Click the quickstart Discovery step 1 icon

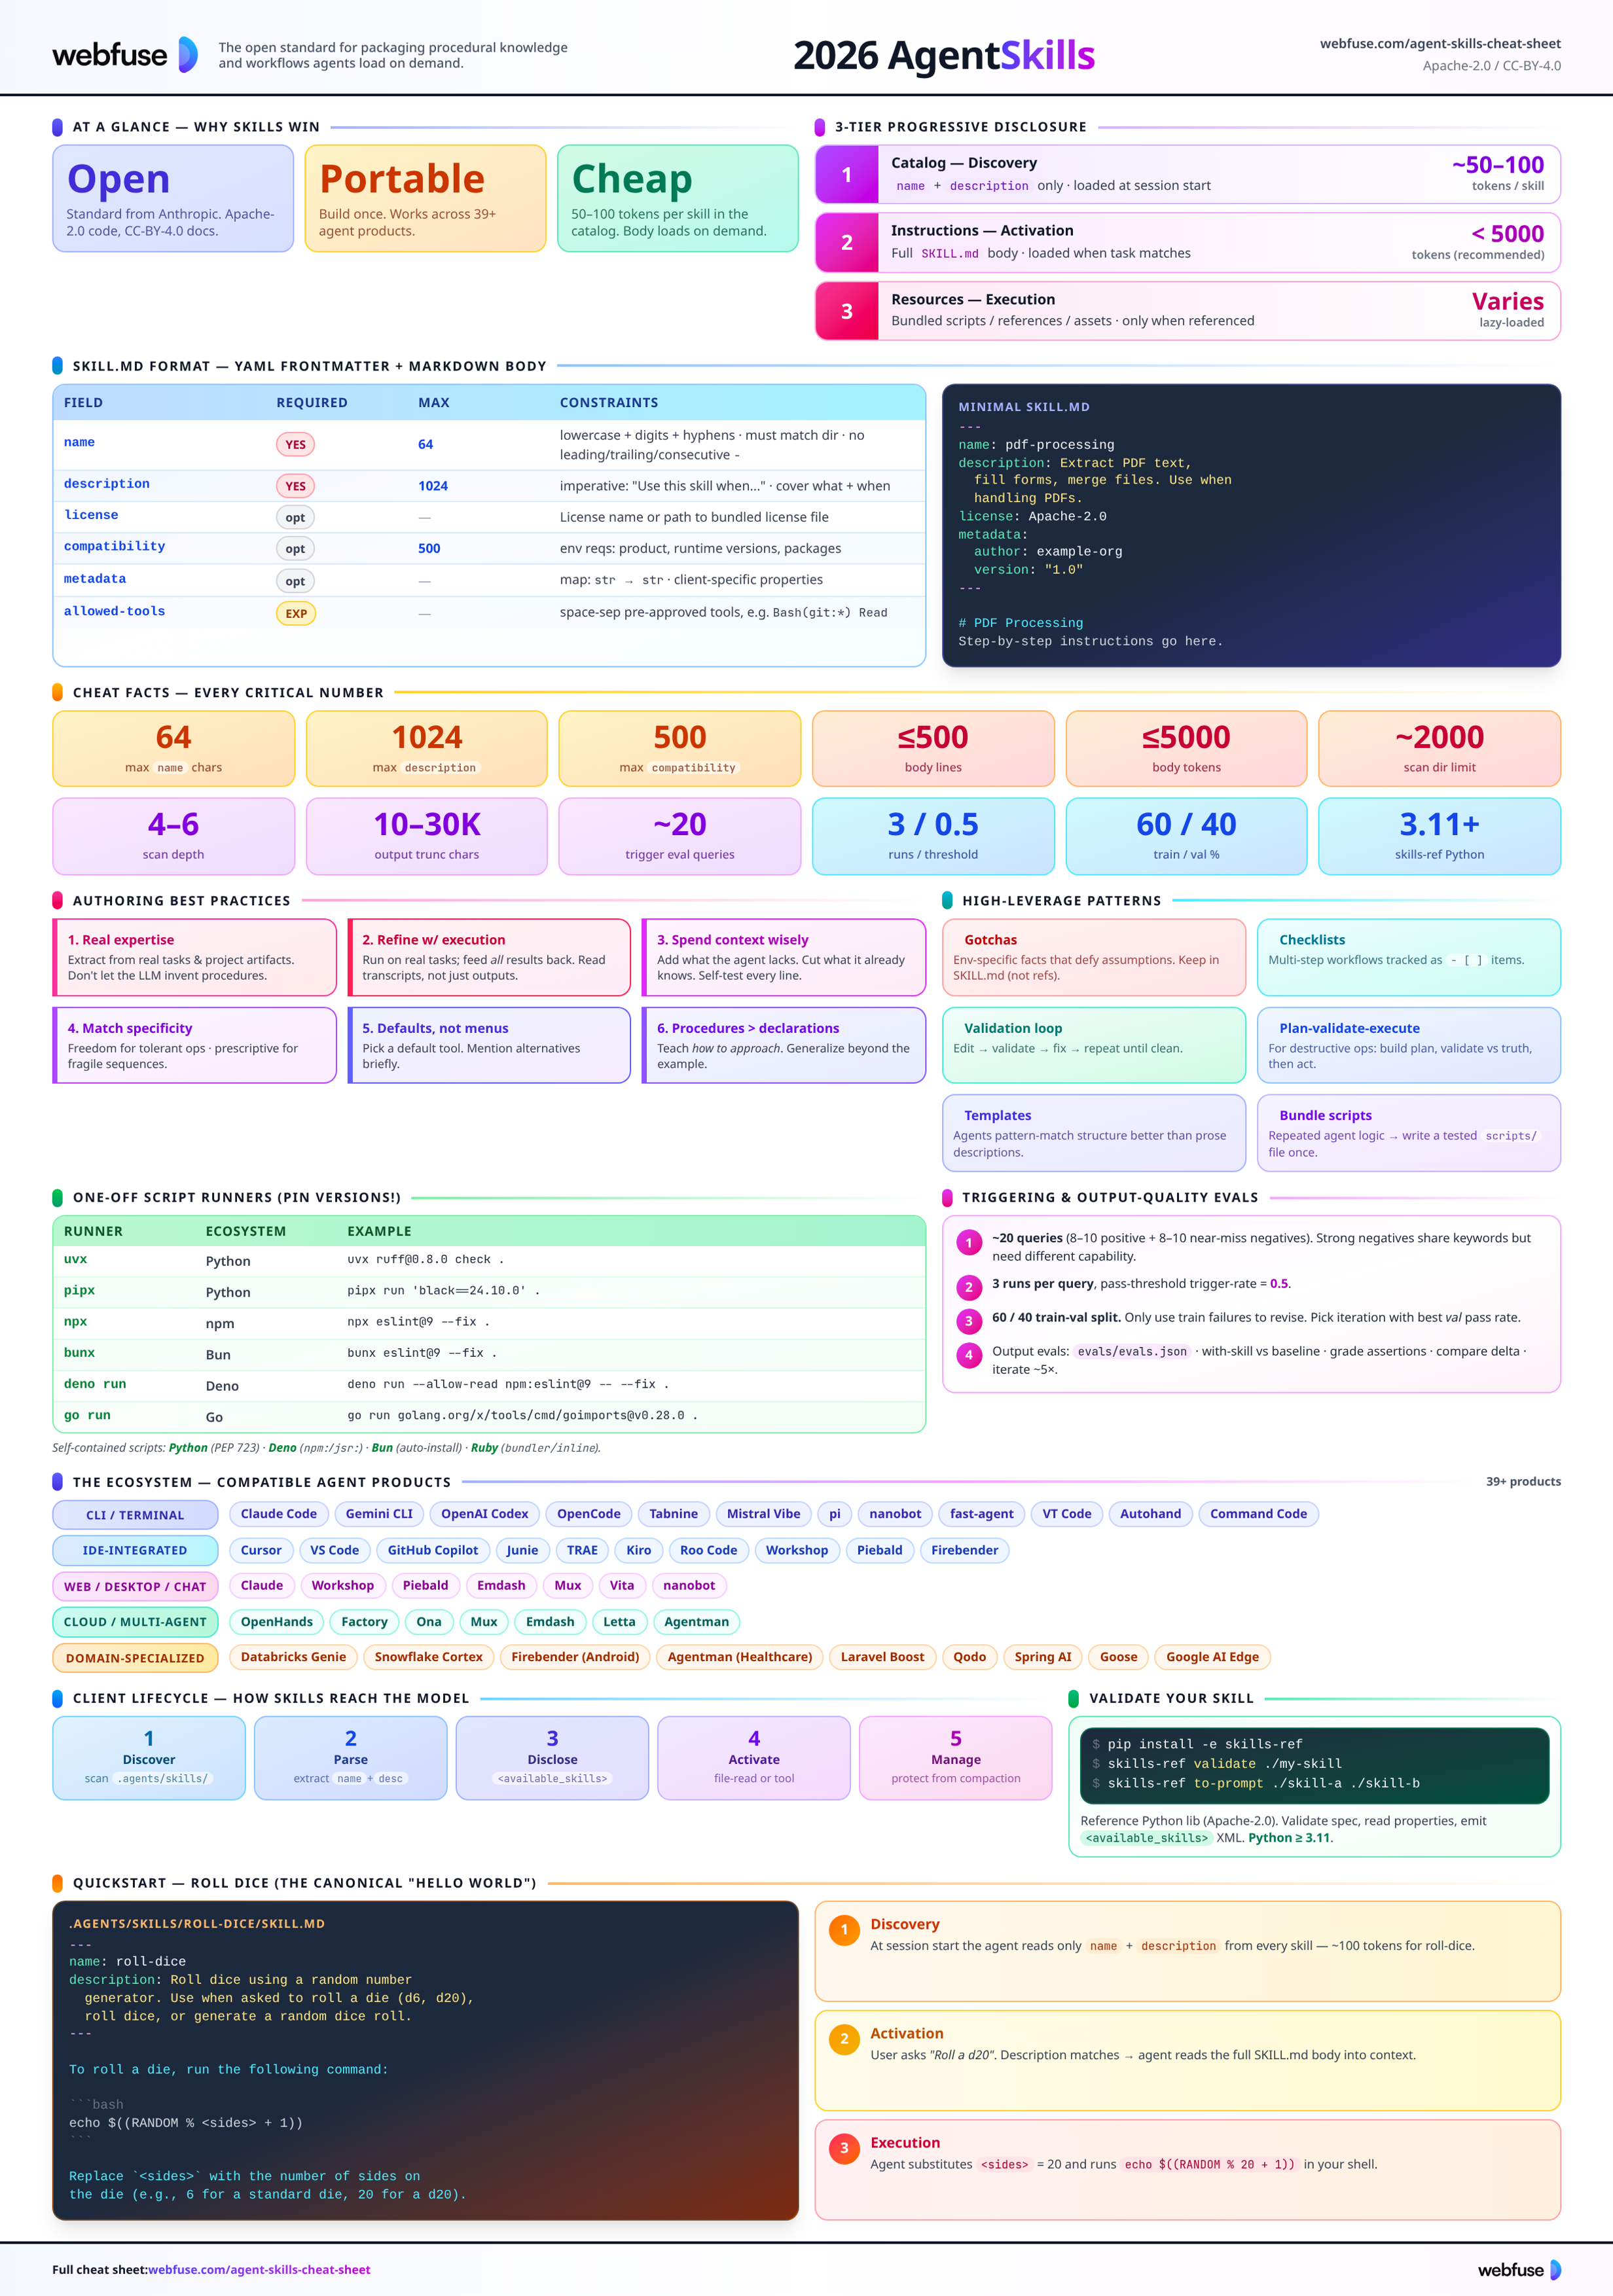(844, 1930)
